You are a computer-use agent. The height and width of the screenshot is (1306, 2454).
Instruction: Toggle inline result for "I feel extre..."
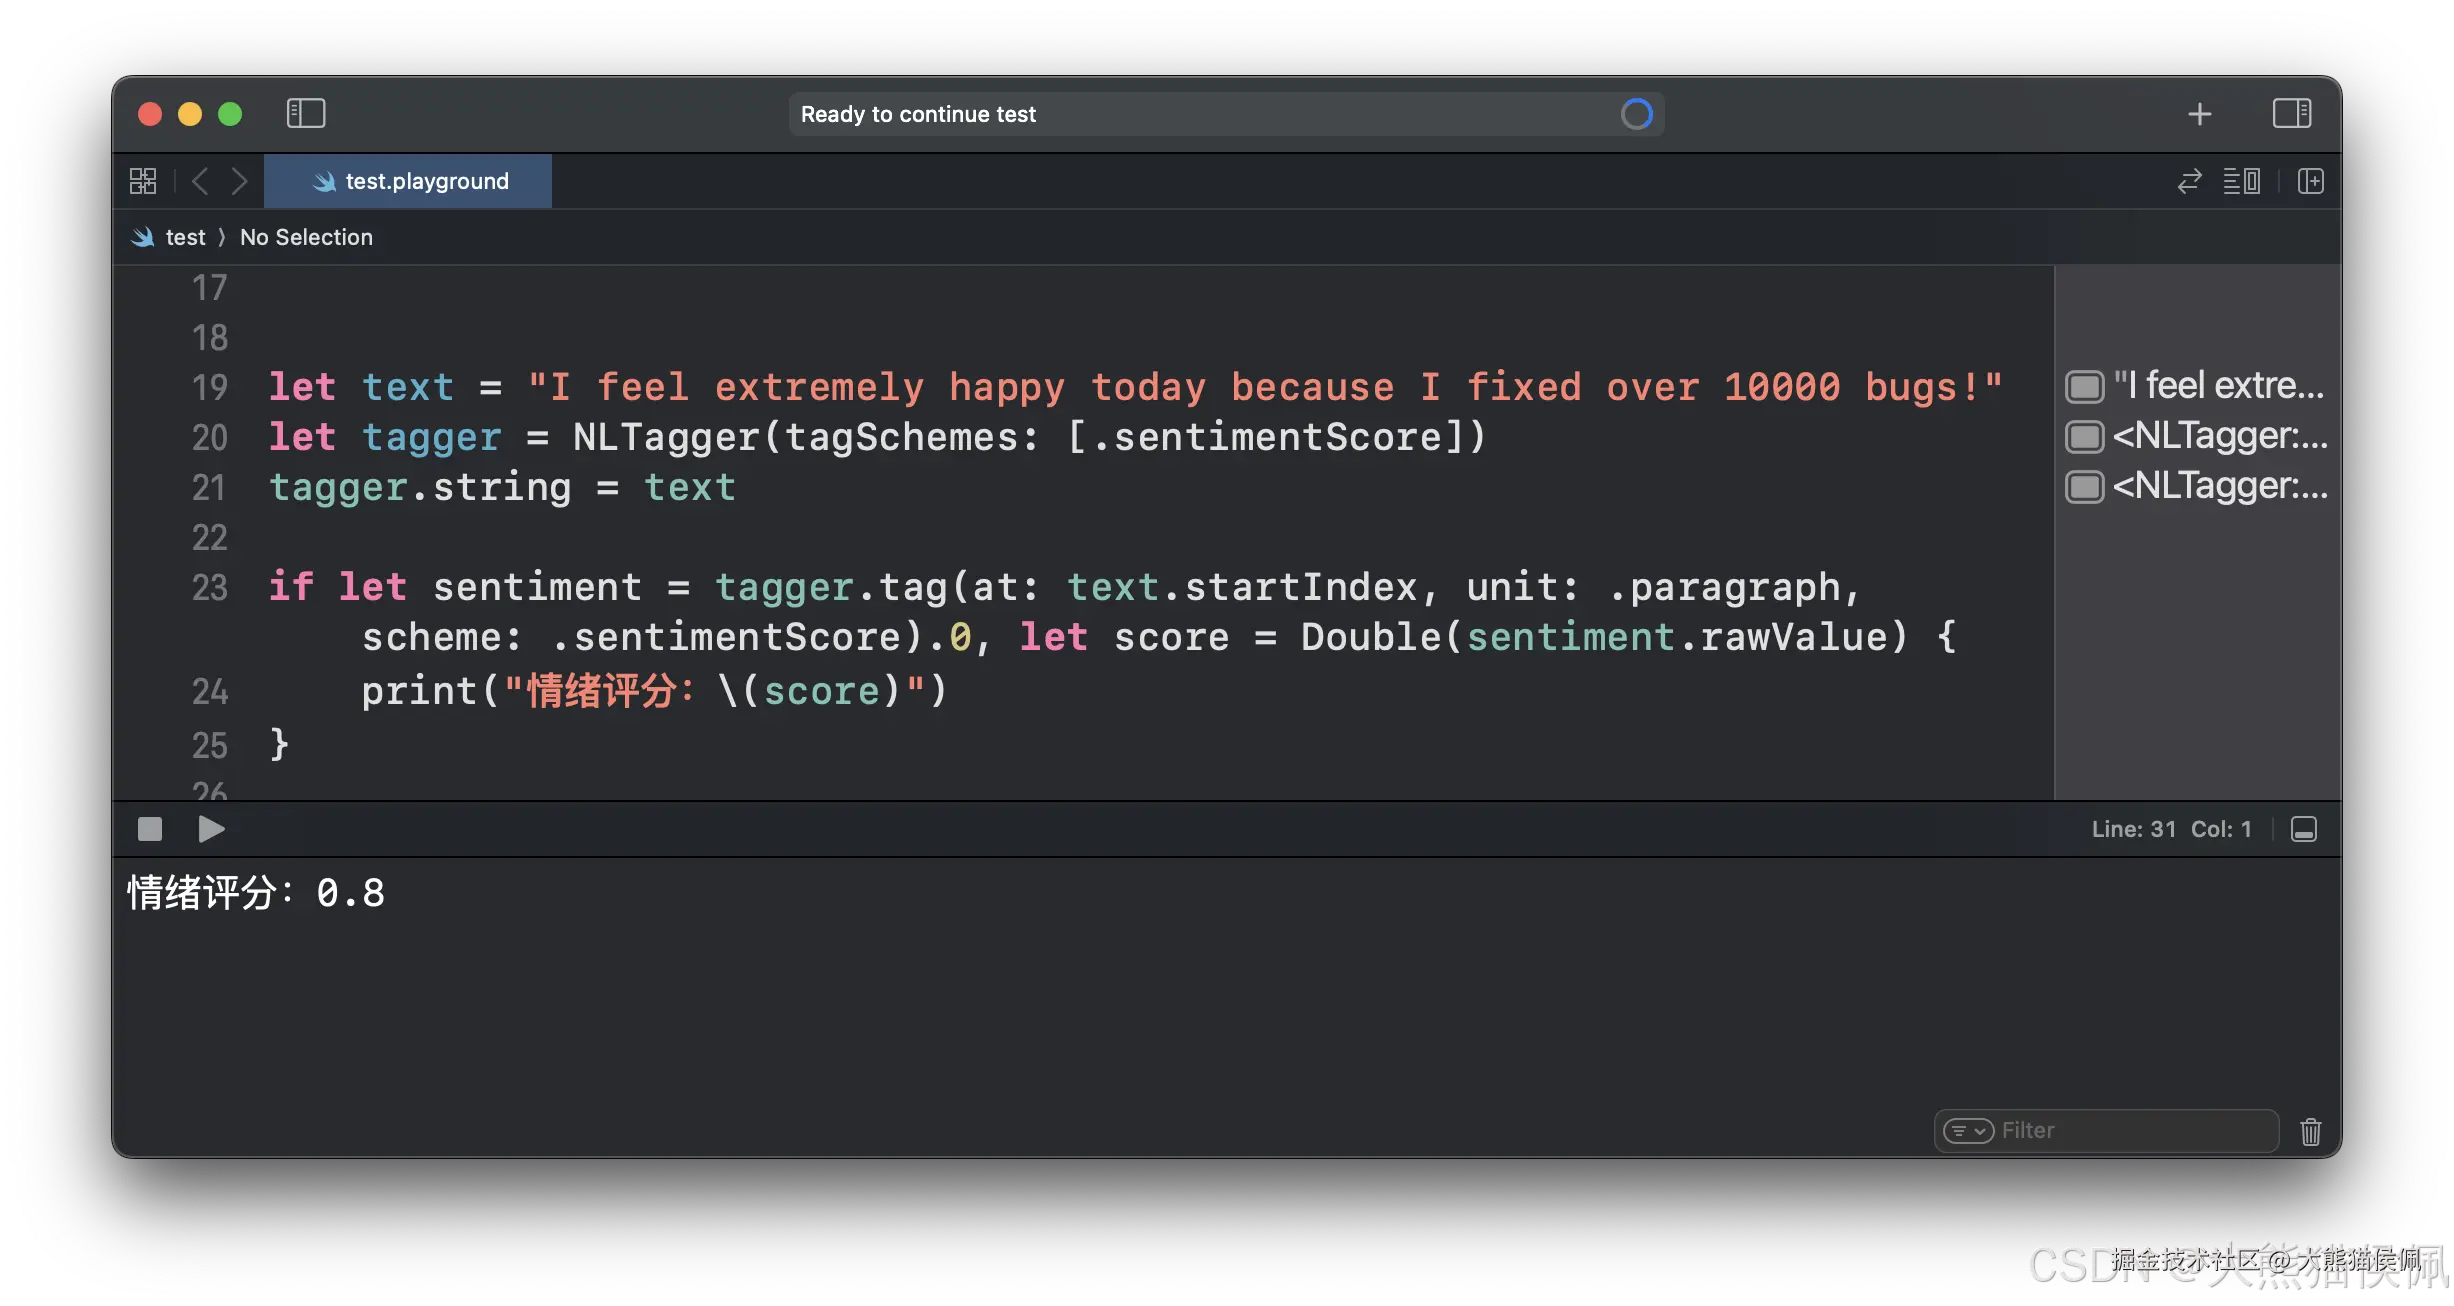tap(2084, 387)
